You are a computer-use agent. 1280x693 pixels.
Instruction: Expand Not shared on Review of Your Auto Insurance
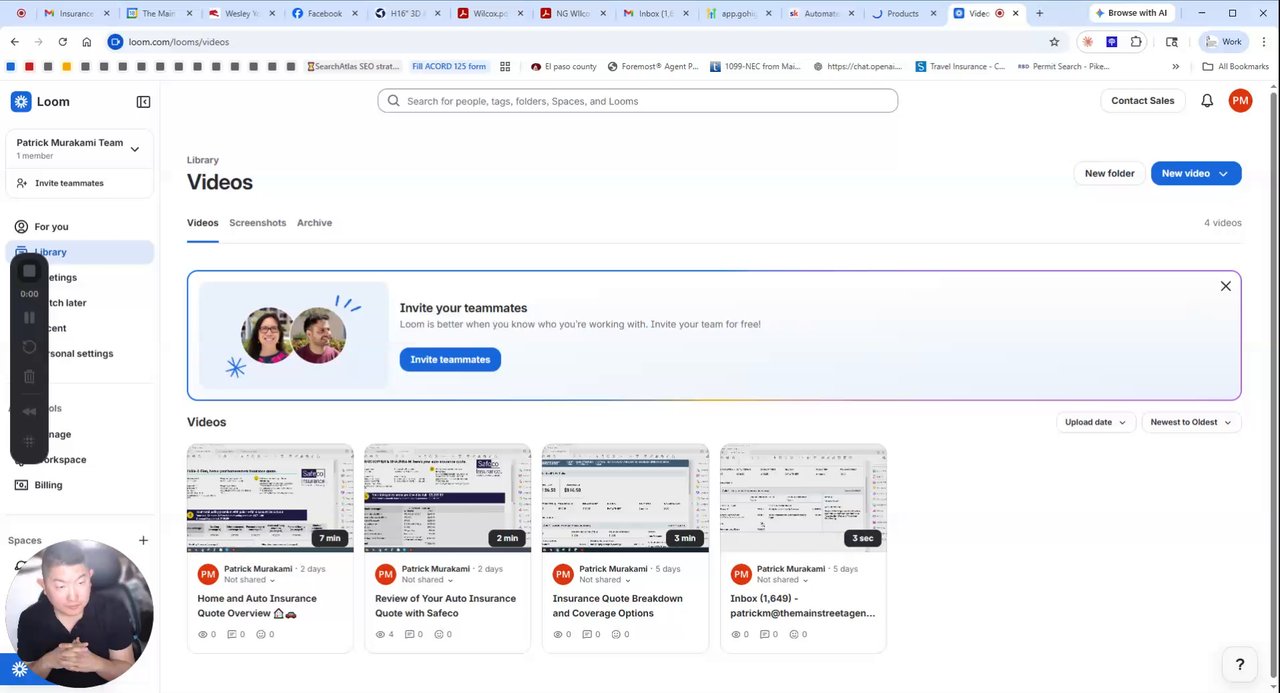click(427, 580)
